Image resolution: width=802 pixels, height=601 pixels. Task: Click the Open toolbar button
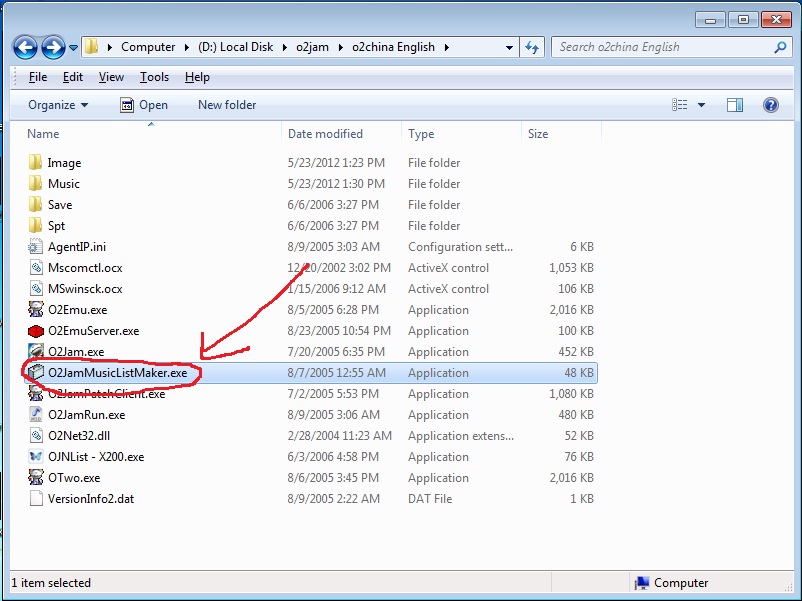coord(144,105)
